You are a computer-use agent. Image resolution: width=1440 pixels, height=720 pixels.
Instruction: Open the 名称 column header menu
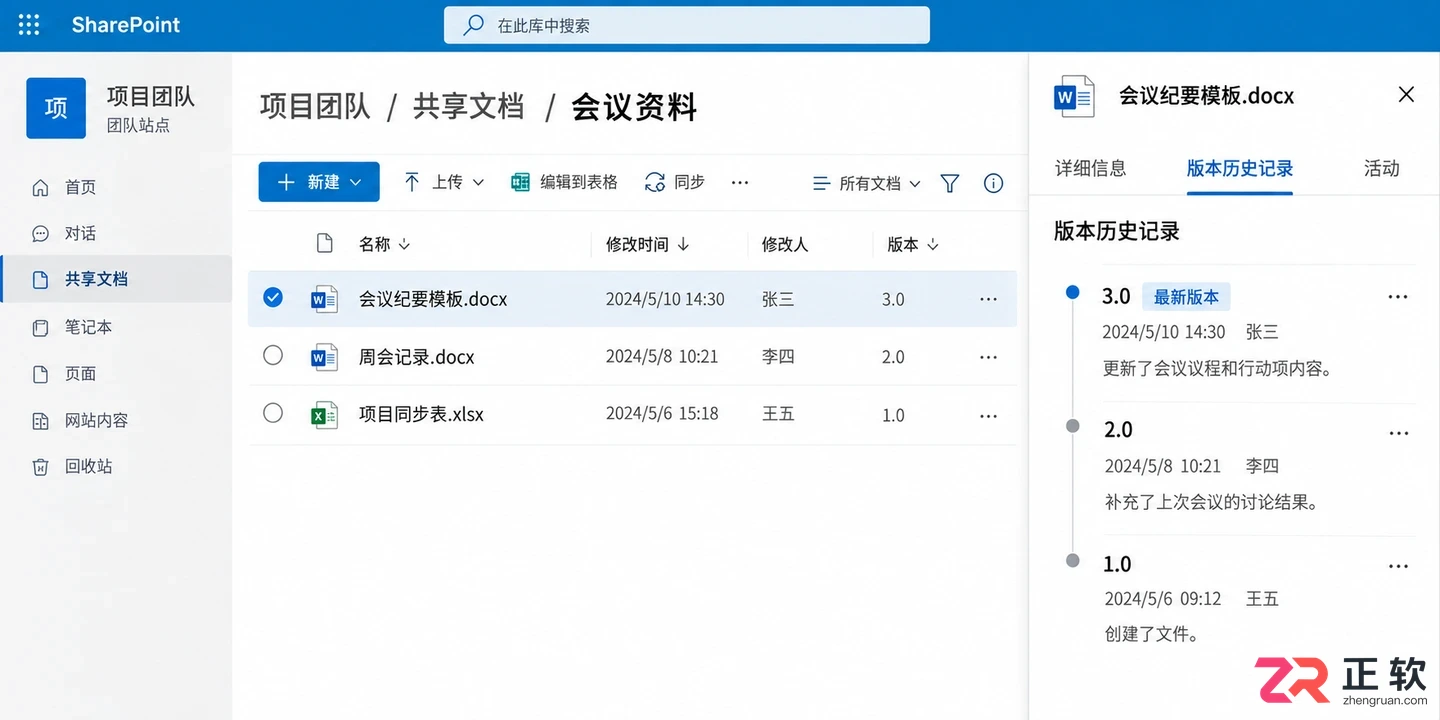385,244
